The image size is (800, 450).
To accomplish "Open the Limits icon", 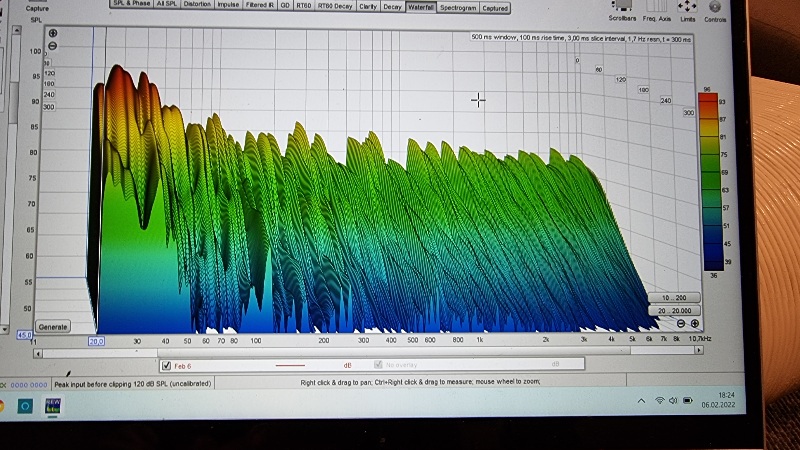I will point(688,5).
